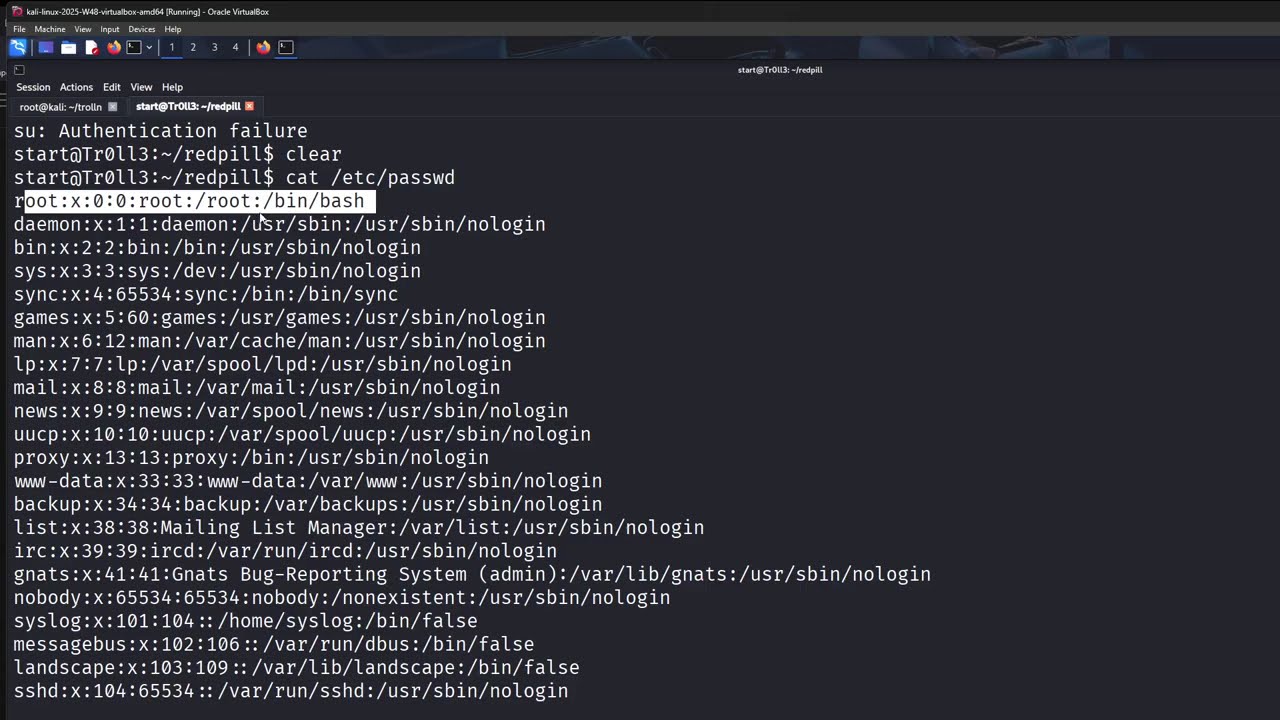Screen dimensions: 1280x720
Task: Click the 'su: Authentication failure' line
Action: [160, 131]
